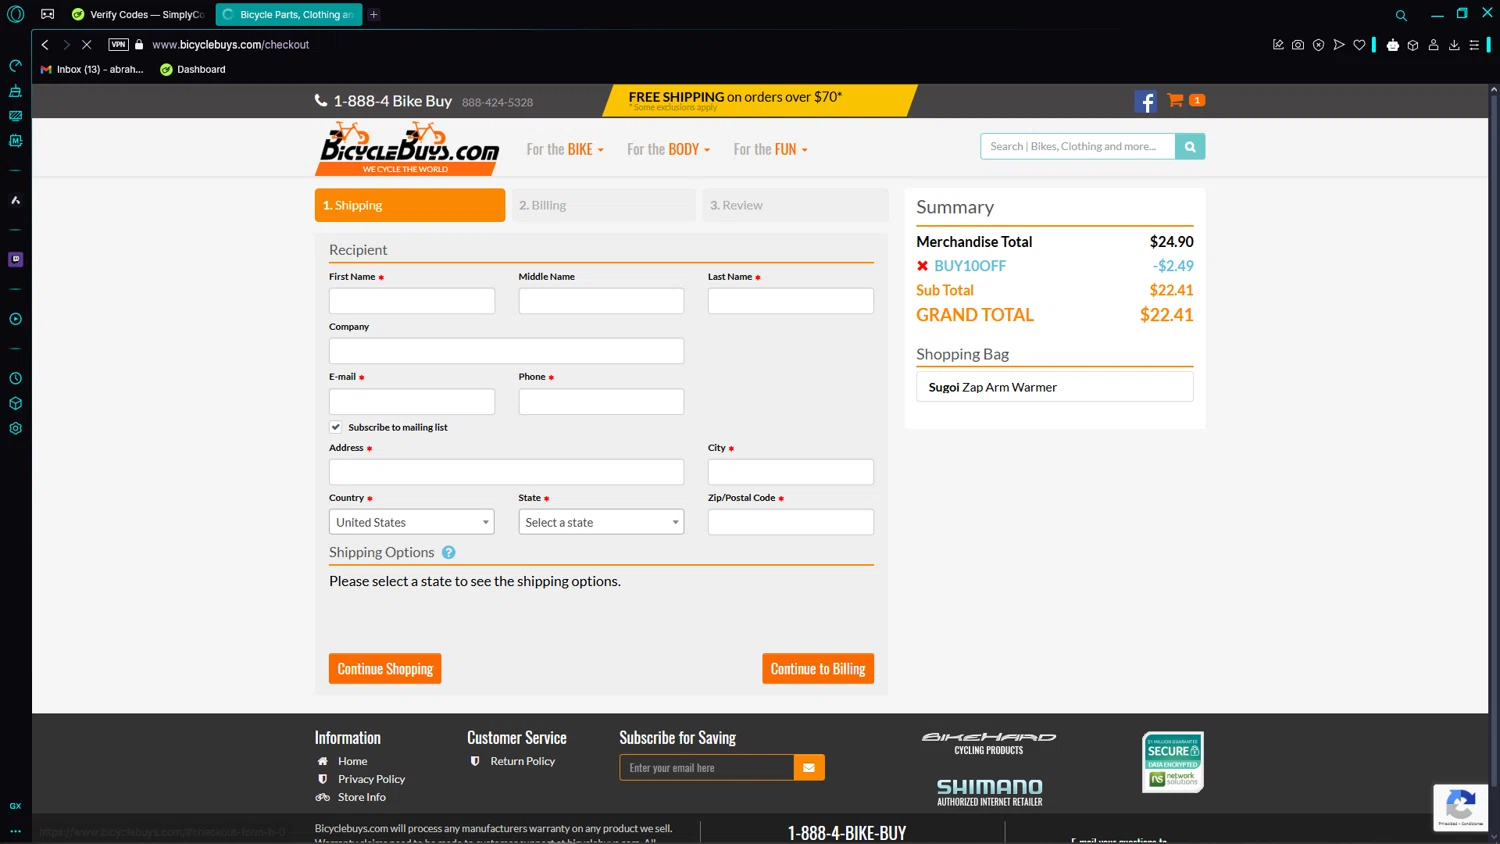
Task: Focus the First Name field
Action: pyautogui.click(x=412, y=301)
